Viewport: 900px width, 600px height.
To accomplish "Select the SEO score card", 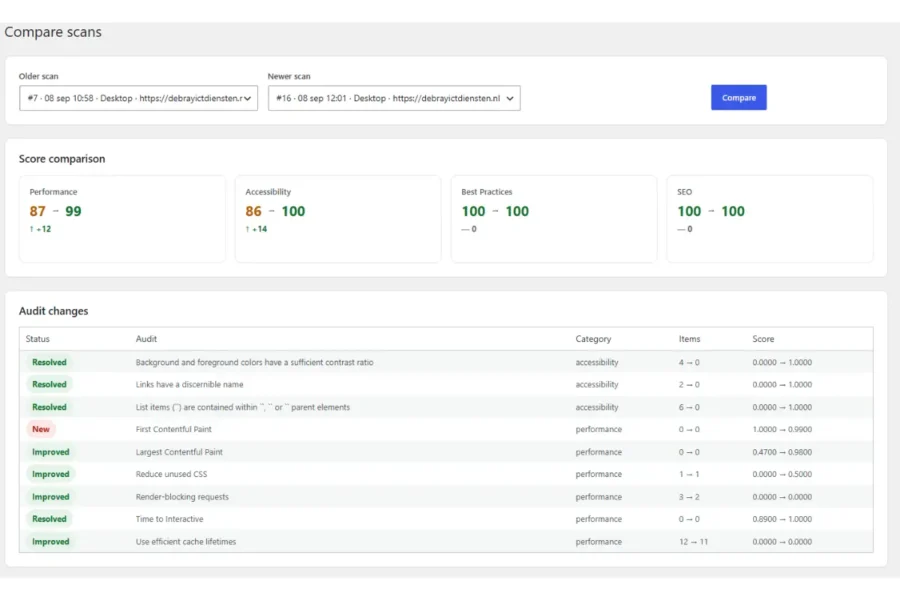I will [770, 219].
